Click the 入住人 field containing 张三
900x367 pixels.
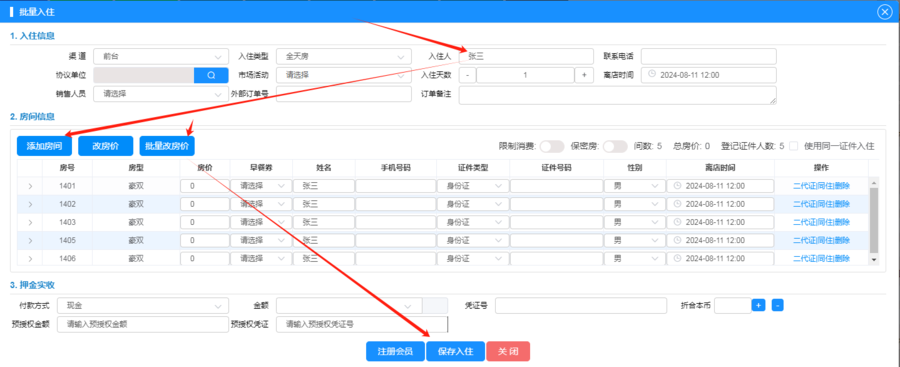click(x=526, y=56)
